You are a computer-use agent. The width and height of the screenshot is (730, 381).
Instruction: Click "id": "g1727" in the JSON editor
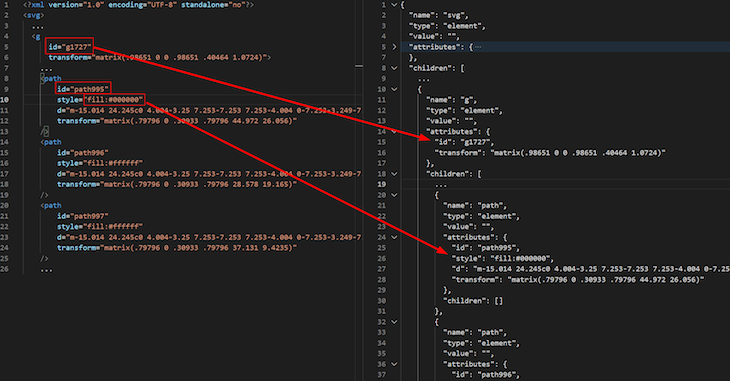coord(464,142)
